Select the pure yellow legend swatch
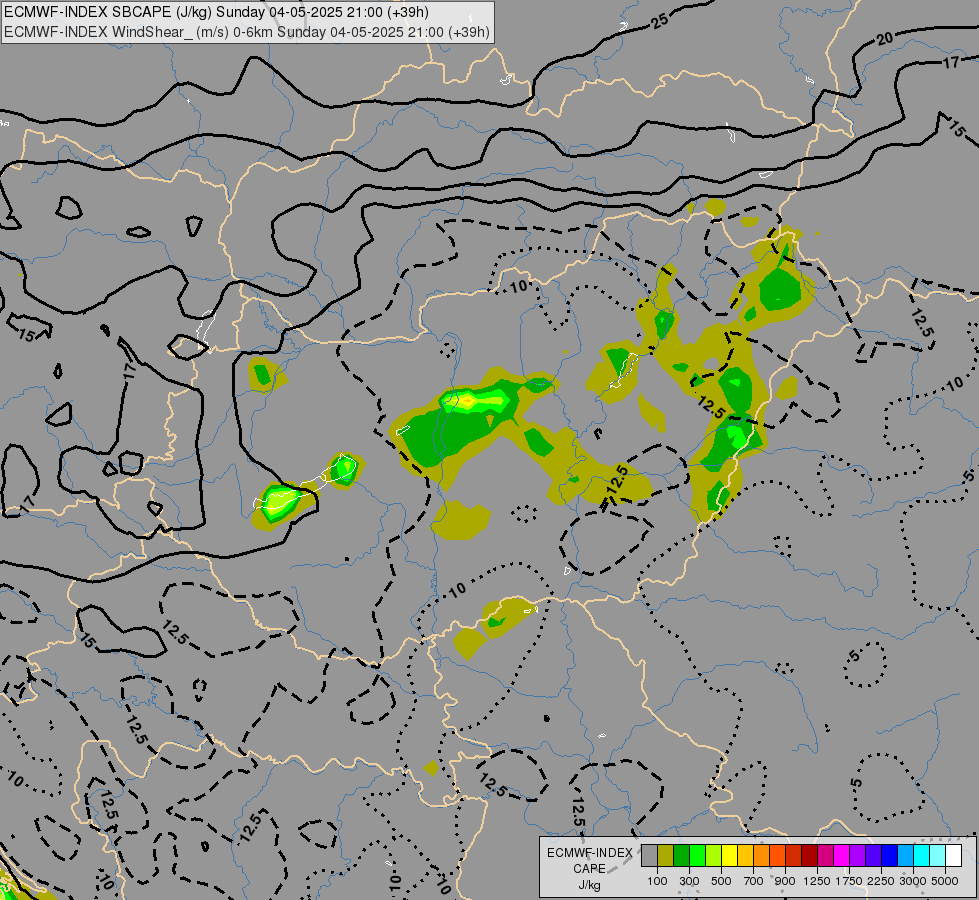 point(729,856)
